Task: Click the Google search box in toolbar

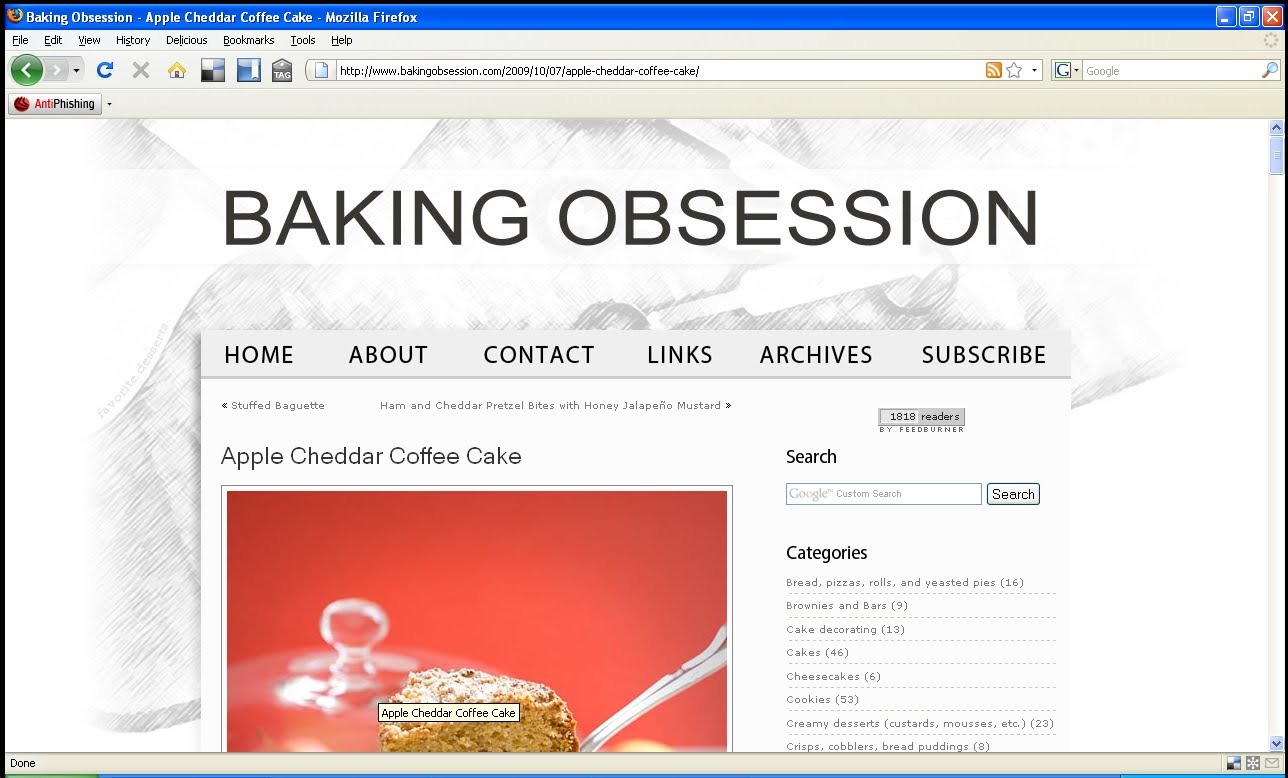Action: tap(1171, 70)
